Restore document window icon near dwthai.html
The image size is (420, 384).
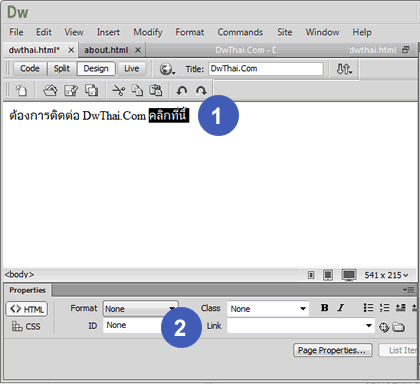405,50
